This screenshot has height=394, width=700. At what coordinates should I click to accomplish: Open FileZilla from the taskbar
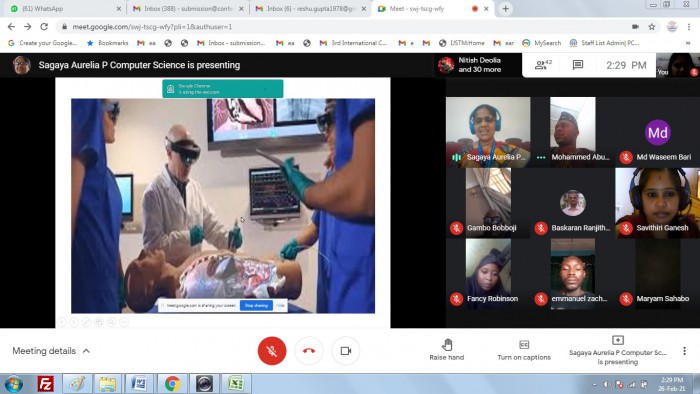[46, 384]
